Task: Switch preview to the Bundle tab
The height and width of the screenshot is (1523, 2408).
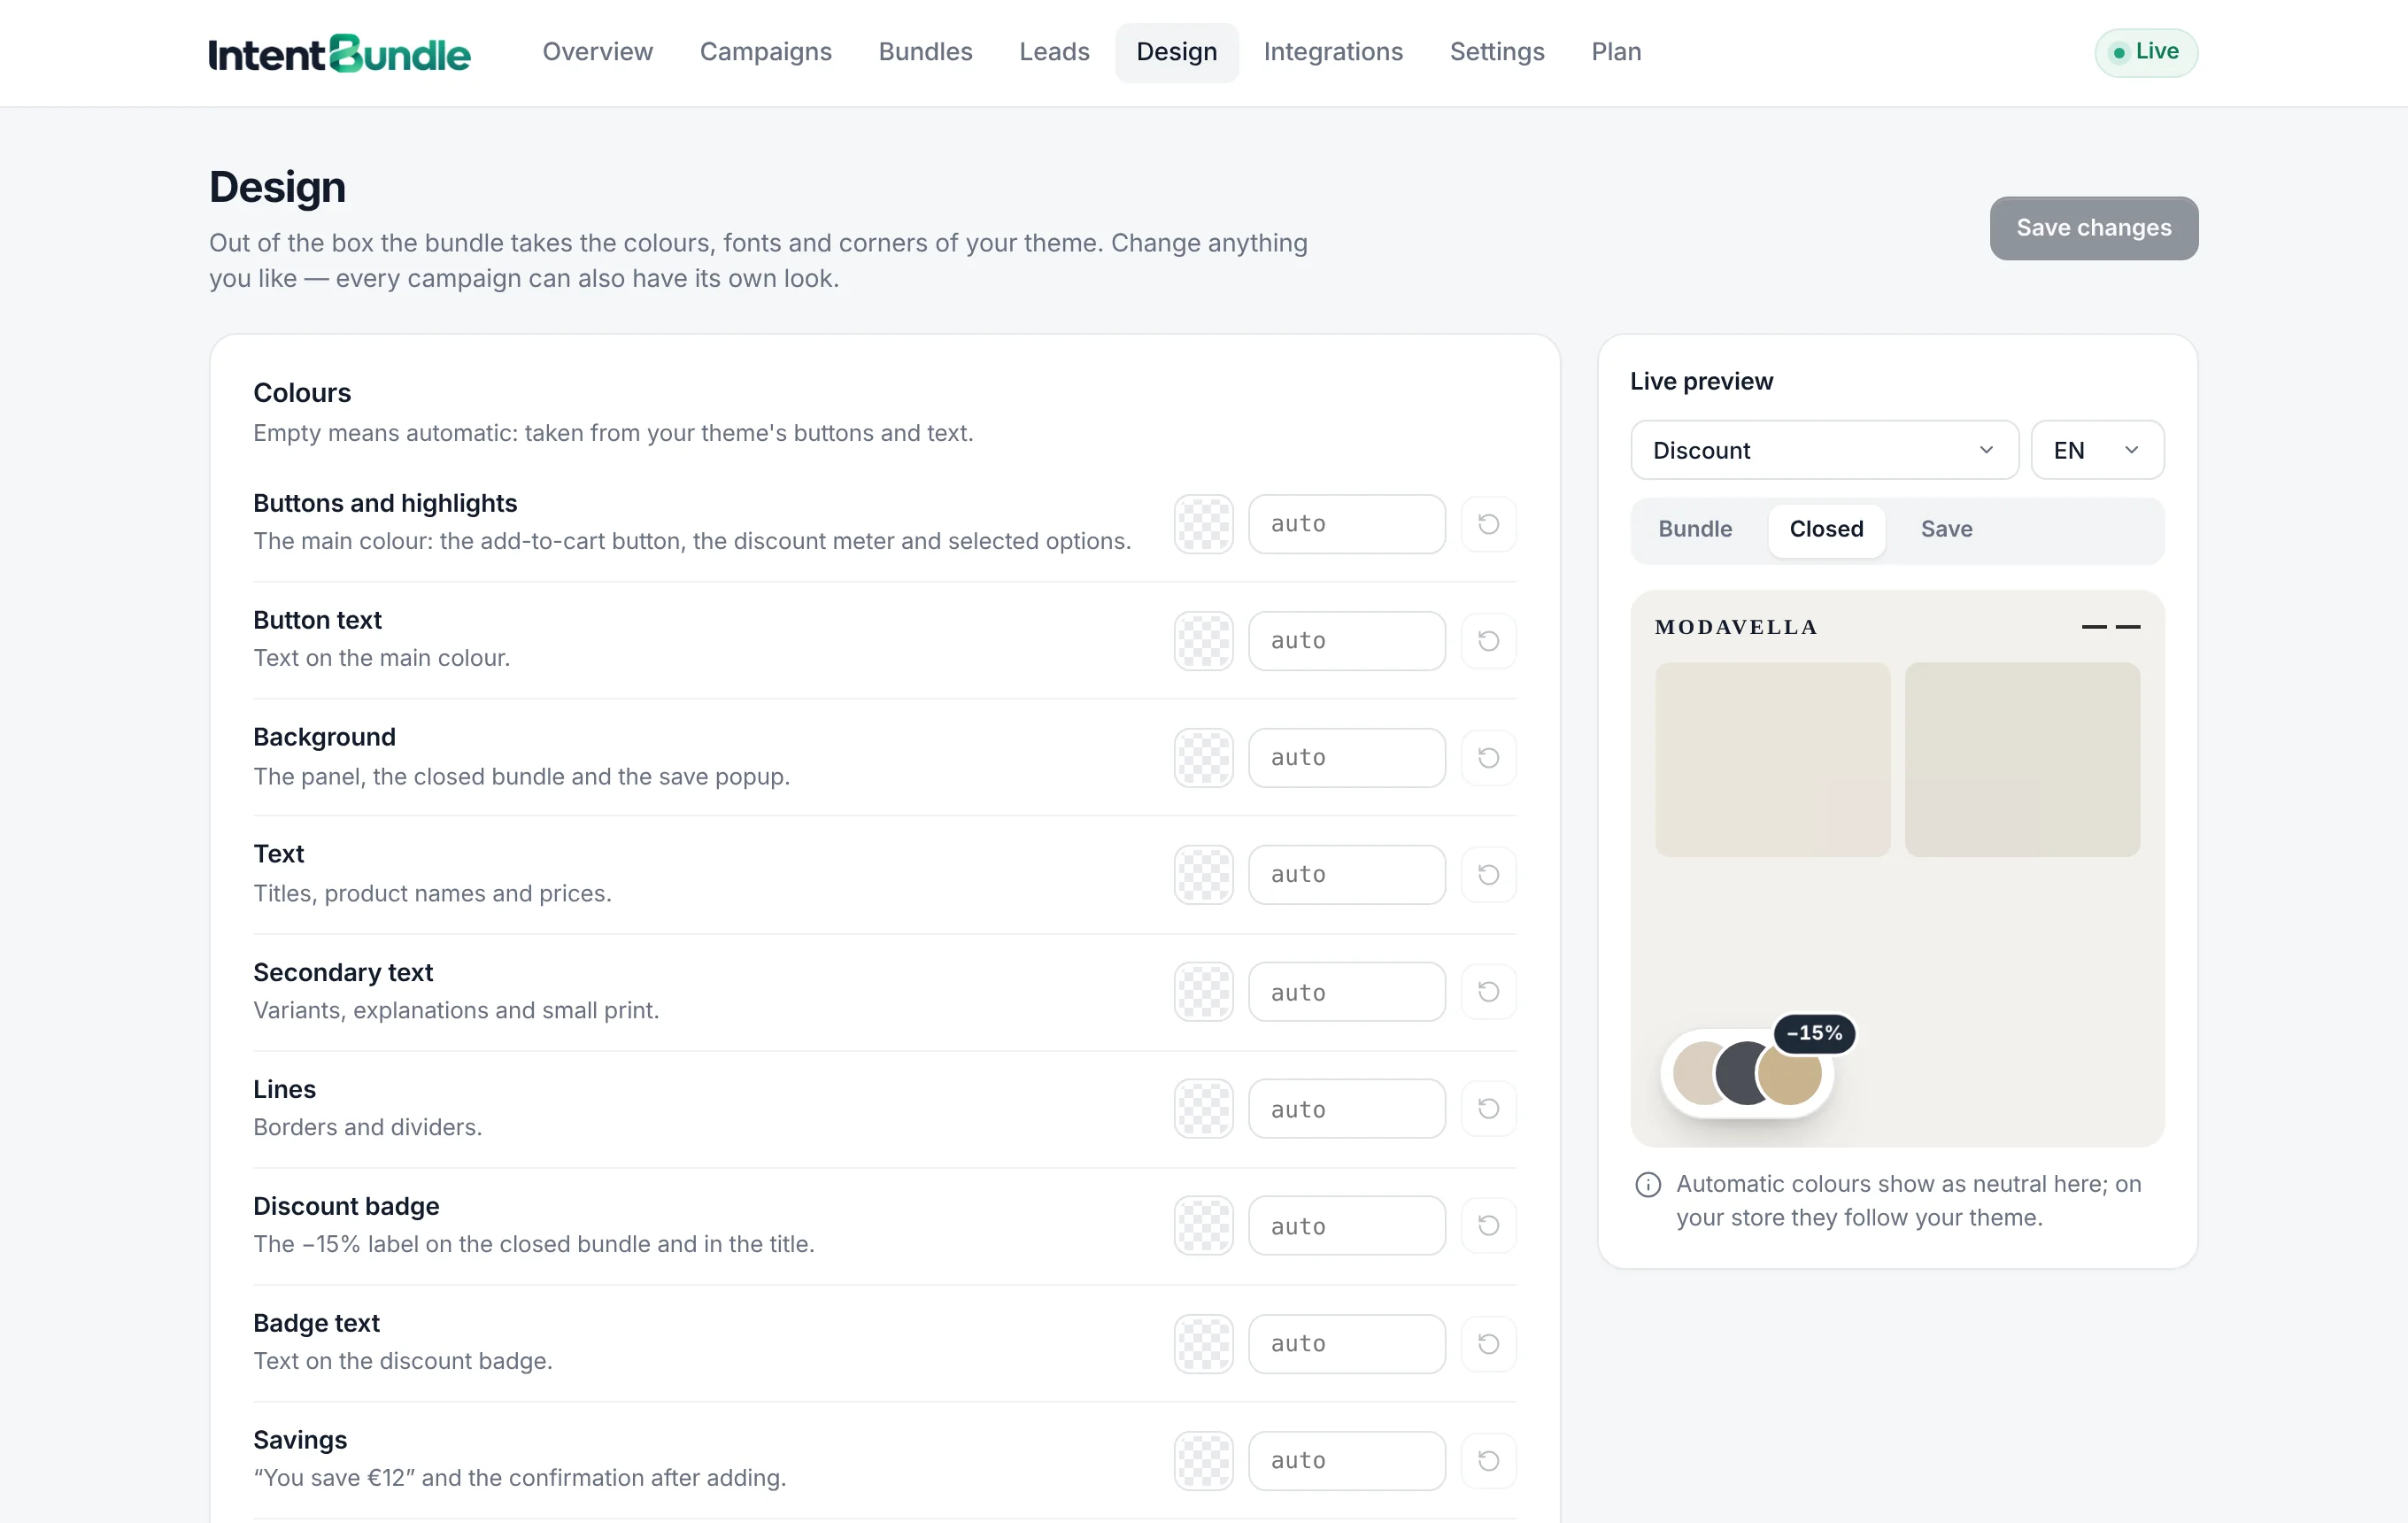Action: pos(1695,530)
